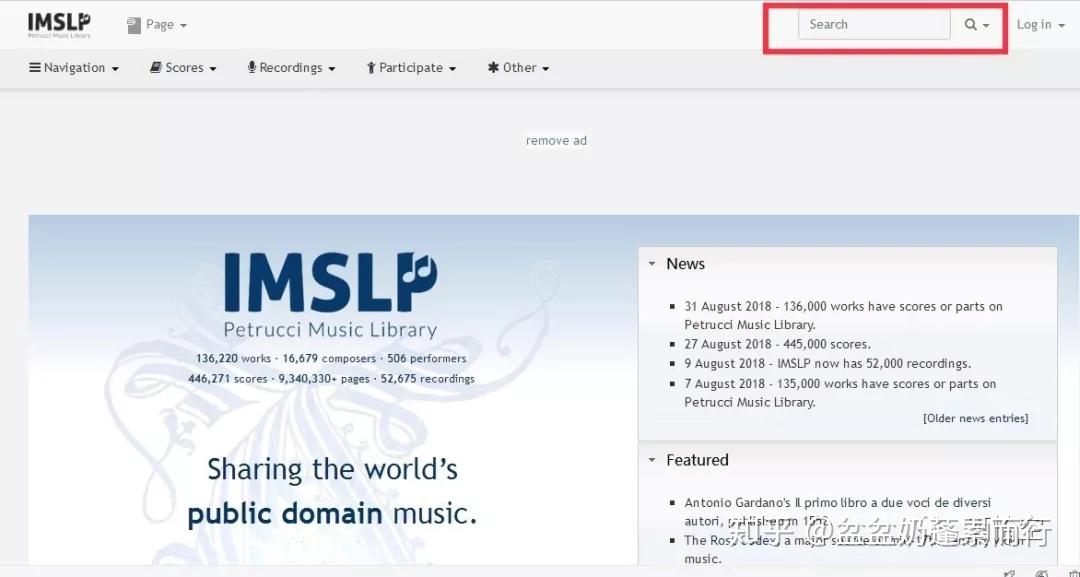Image resolution: width=1080 pixels, height=577 pixels.
Task: Collapse the News panel triangle
Action: [655, 263]
